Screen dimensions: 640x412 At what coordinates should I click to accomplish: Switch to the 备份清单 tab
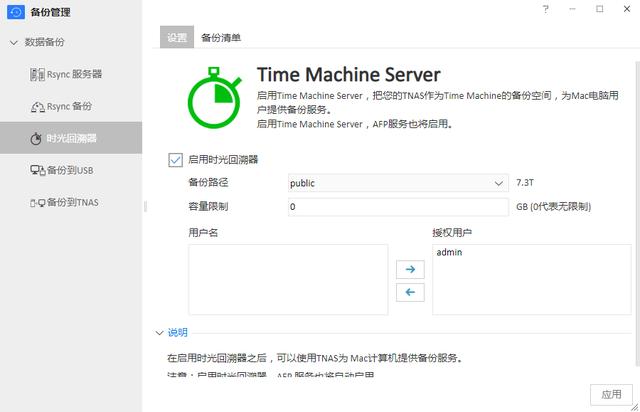tap(220, 37)
